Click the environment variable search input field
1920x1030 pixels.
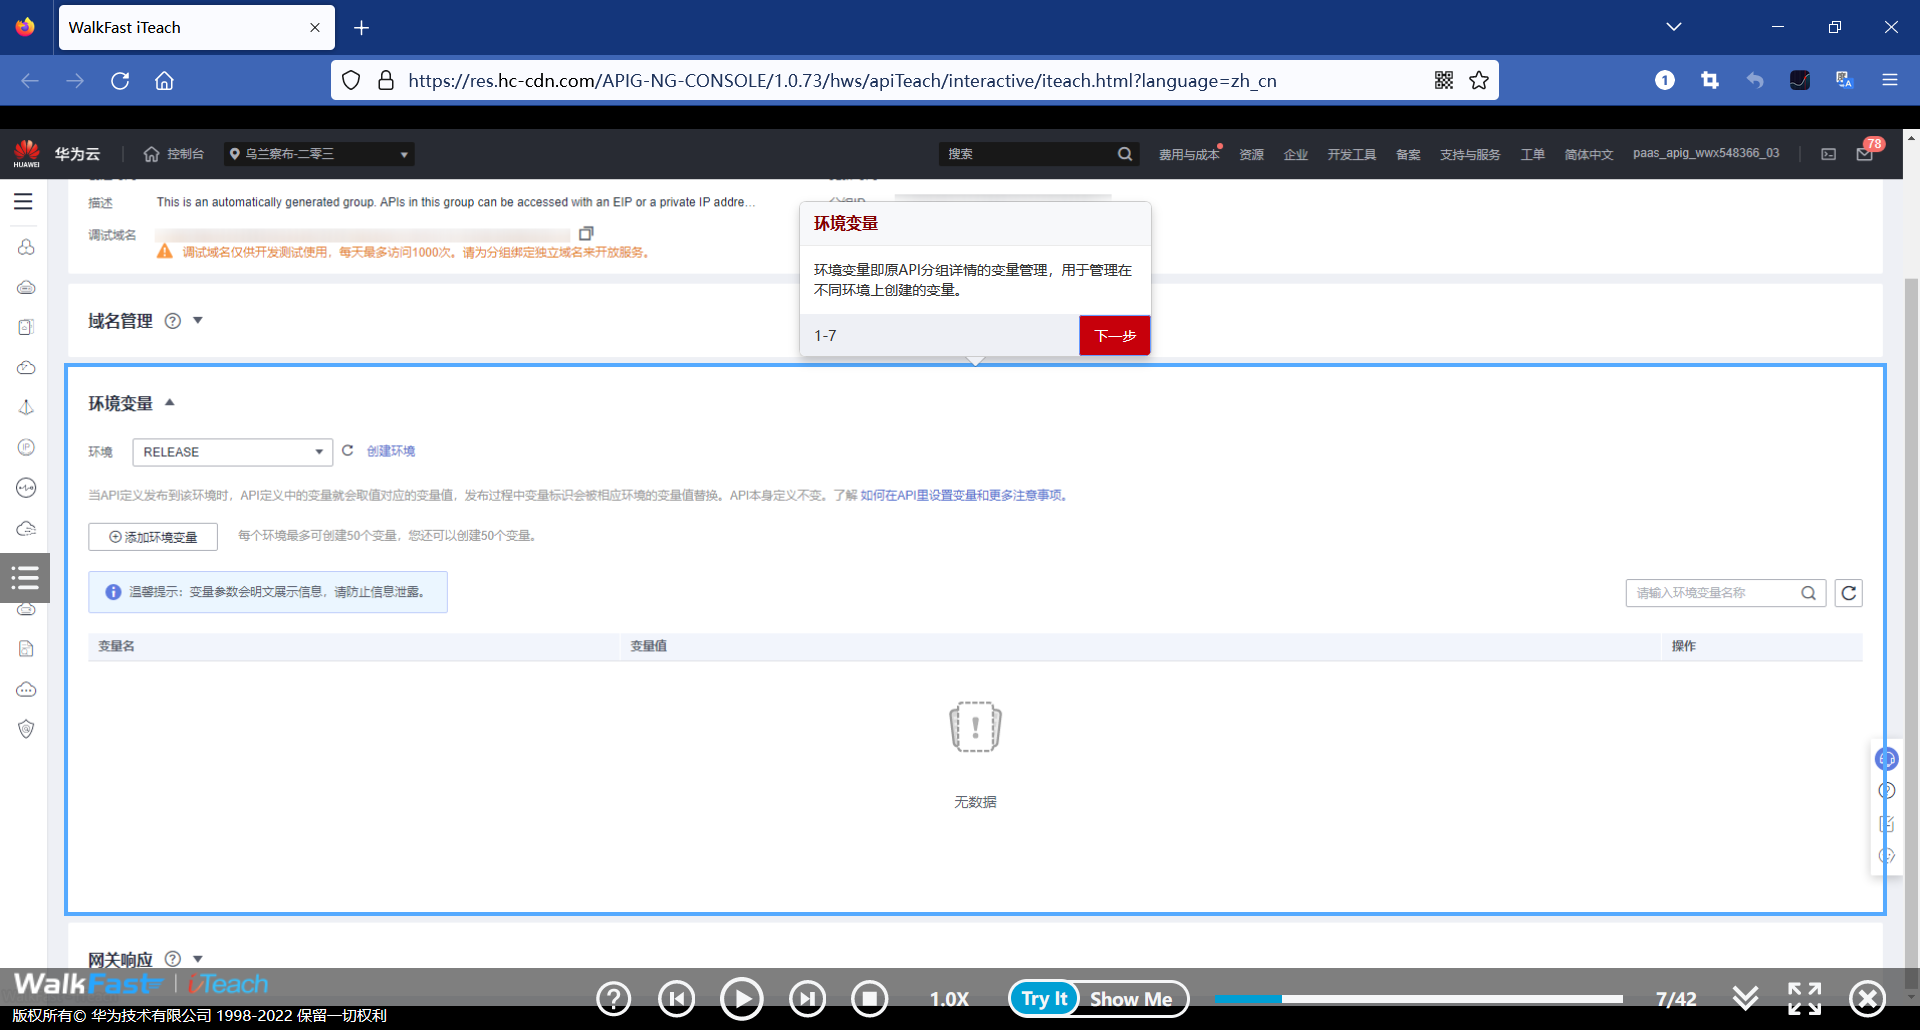(x=1715, y=592)
